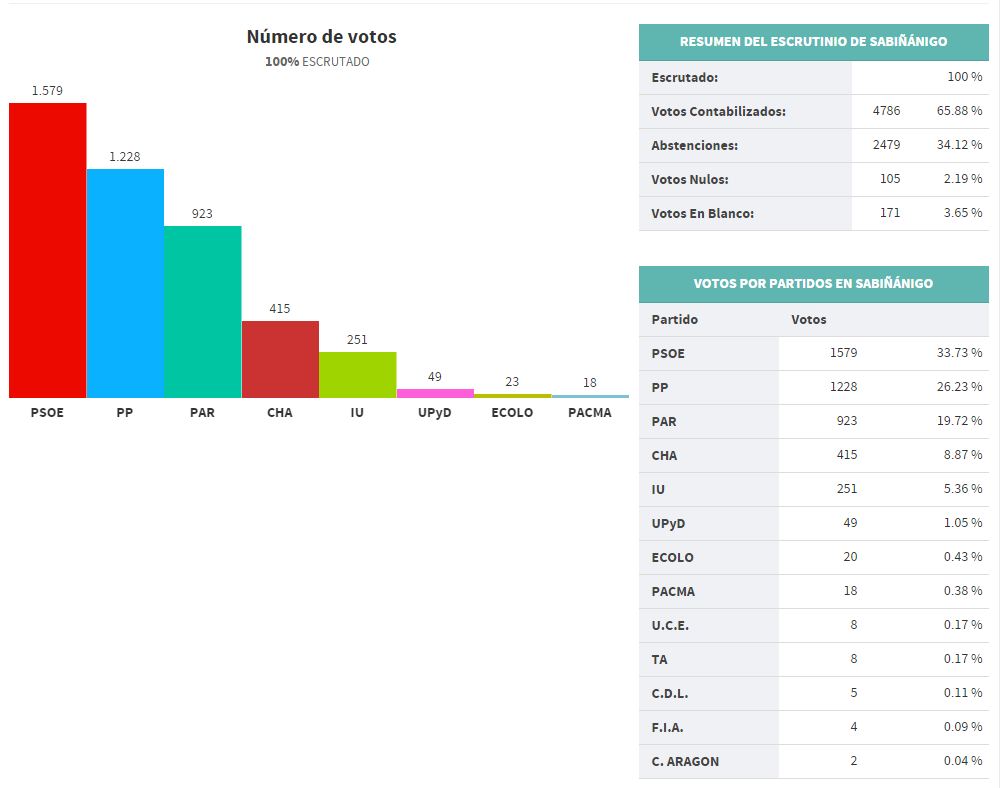Select the PSOE row in party table
1003x788 pixels.
tap(813, 353)
